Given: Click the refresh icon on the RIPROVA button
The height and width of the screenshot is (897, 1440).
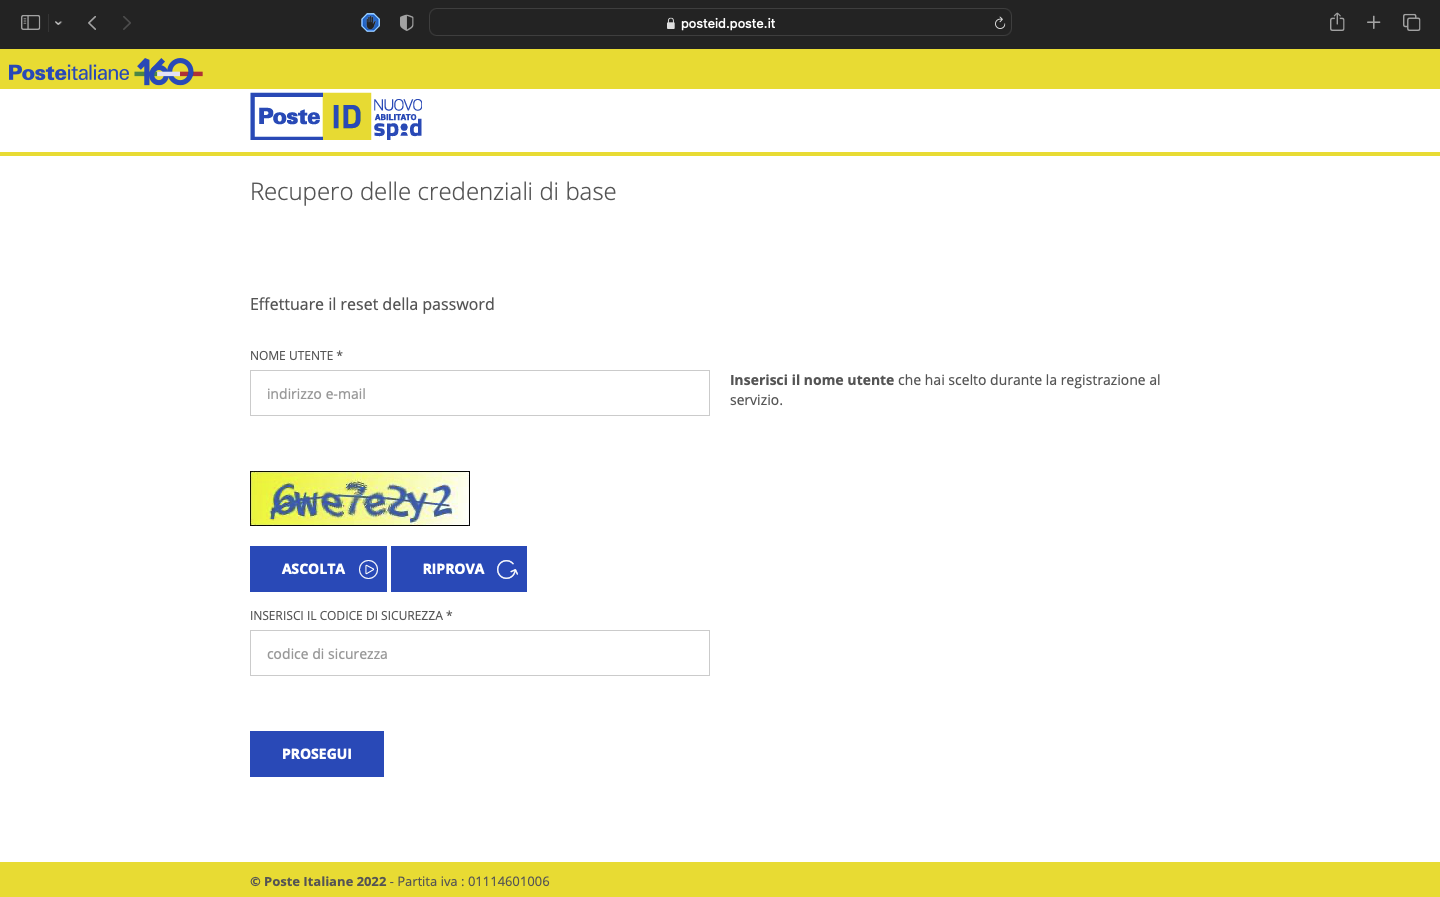Looking at the screenshot, I should (508, 568).
